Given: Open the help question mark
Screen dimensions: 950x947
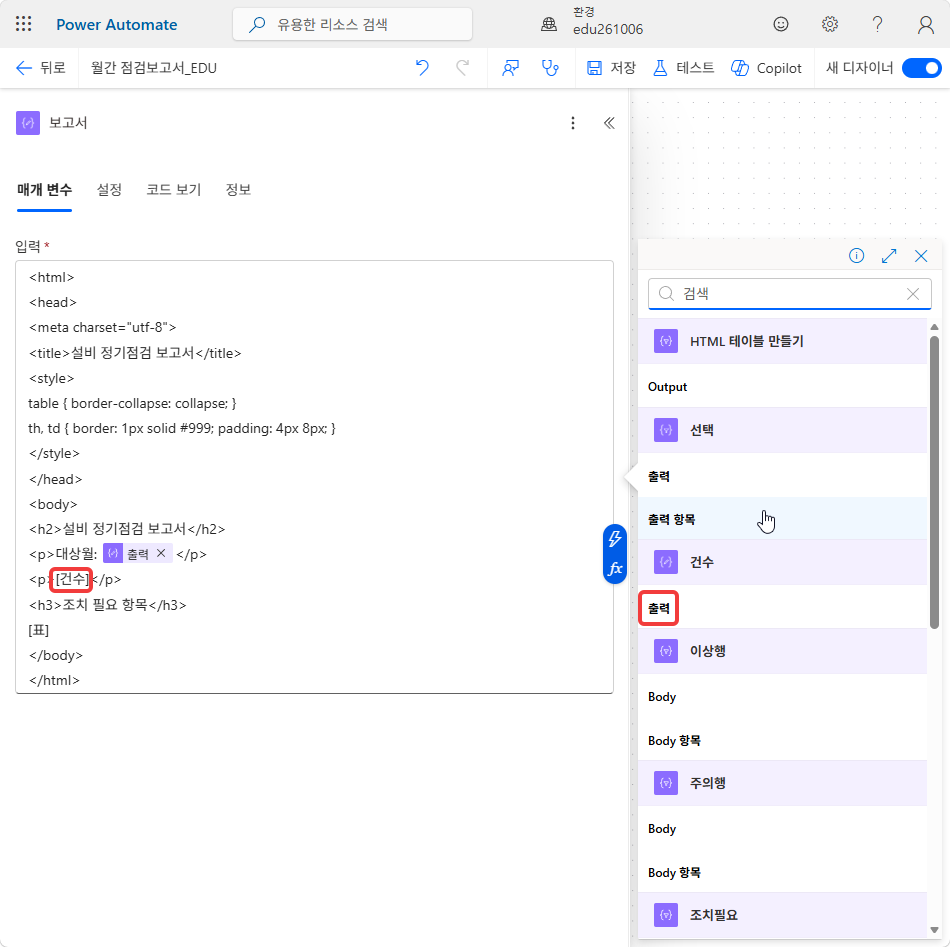Looking at the screenshot, I should (x=877, y=24).
